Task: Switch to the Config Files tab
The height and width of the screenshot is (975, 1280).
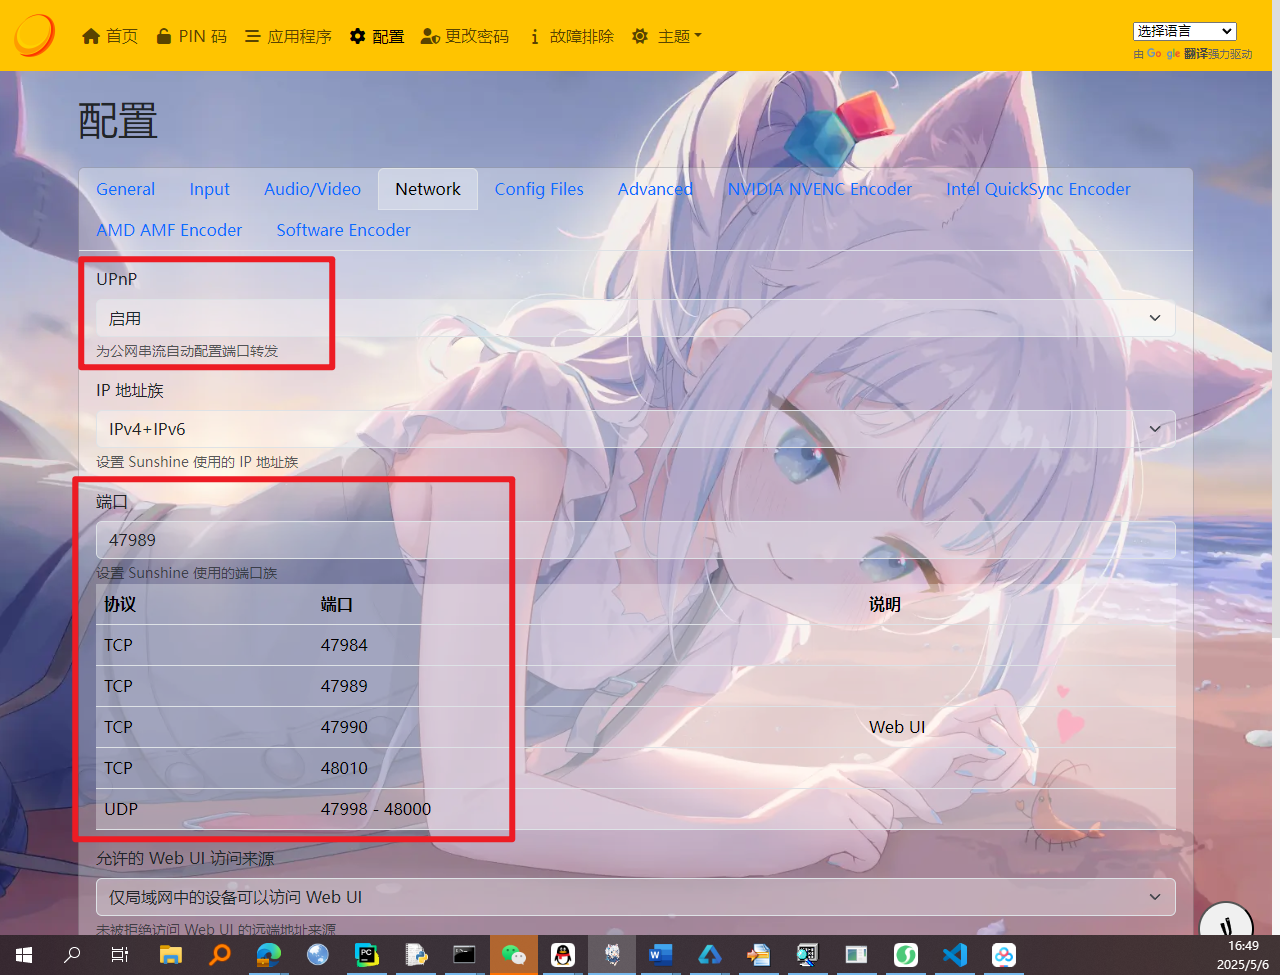Action: coord(539,189)
